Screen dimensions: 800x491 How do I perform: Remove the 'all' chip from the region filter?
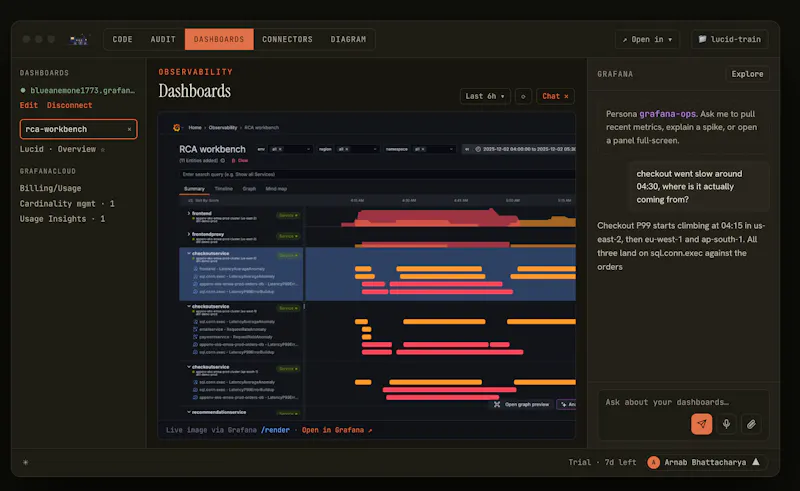point(347,149)
